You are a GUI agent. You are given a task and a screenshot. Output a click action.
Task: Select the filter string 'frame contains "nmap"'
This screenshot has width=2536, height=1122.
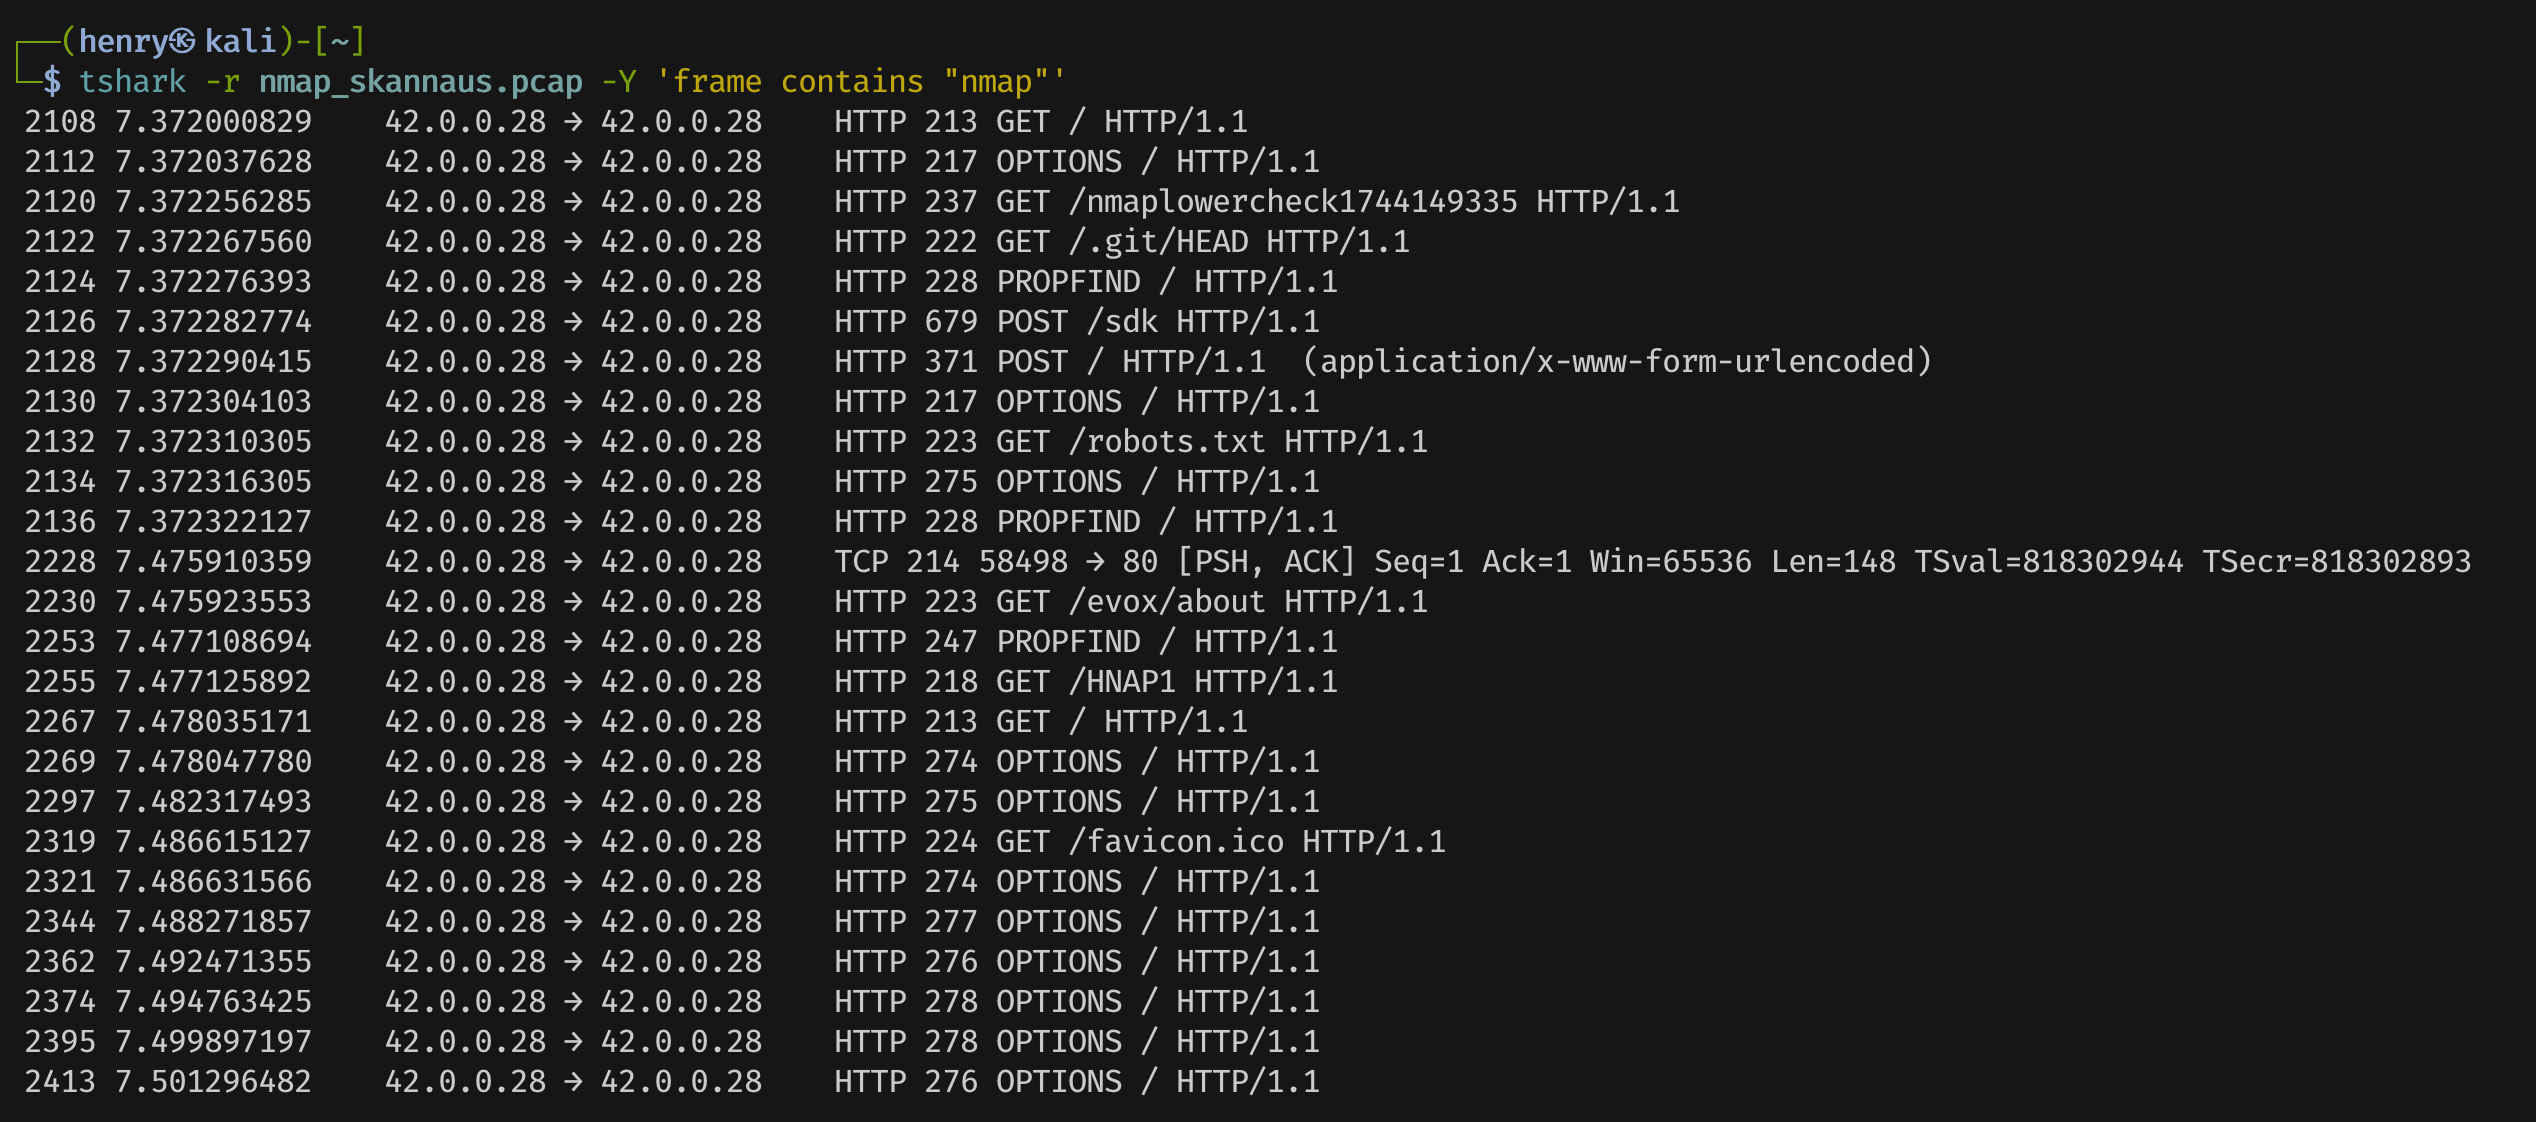point(860,81)
